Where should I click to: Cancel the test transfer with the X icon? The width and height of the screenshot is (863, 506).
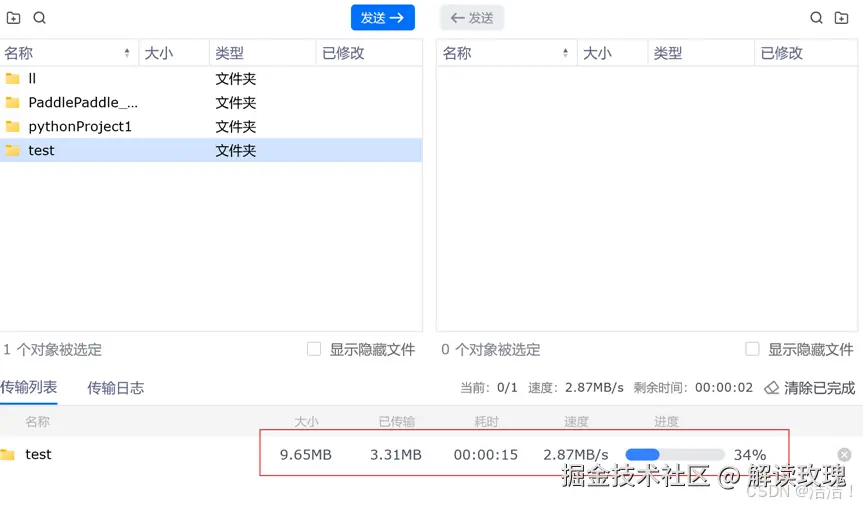[844, 454]
